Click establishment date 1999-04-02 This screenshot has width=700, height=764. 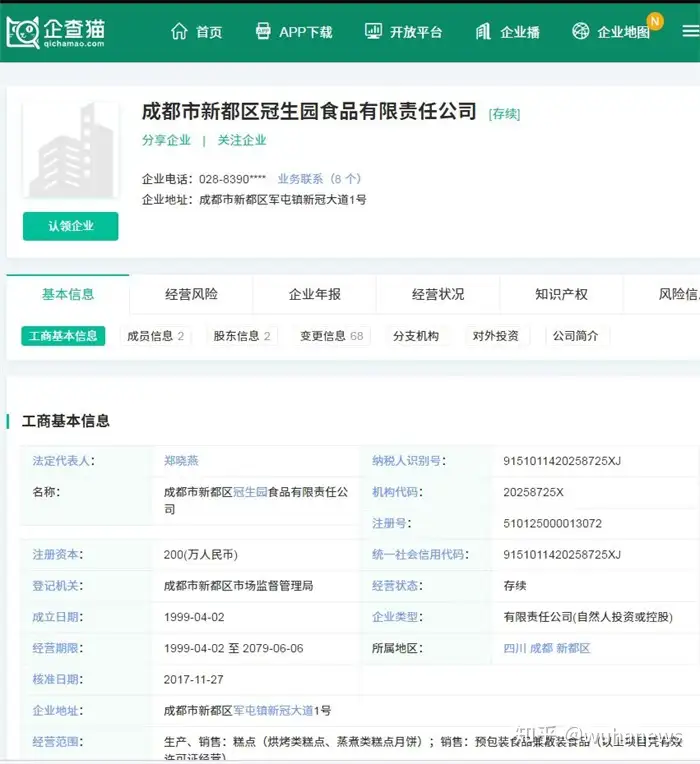[x=194, y=617]
